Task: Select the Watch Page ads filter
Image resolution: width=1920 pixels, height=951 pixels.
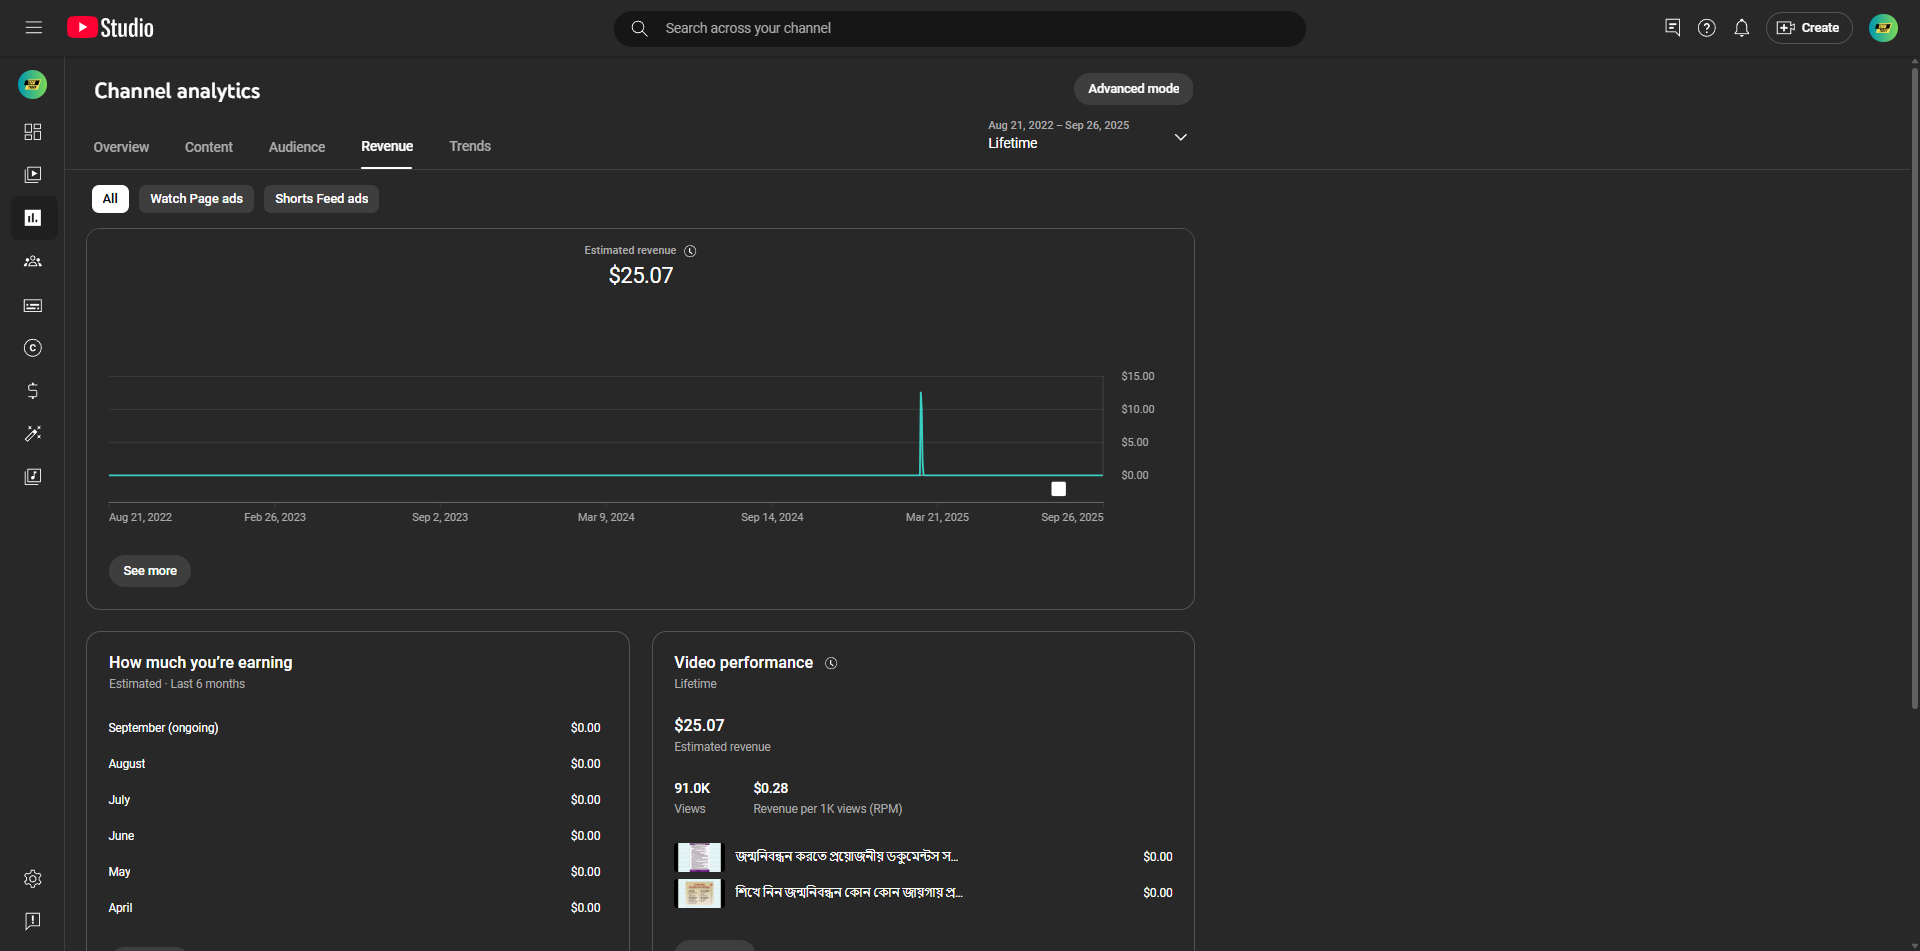Action: 196,199
